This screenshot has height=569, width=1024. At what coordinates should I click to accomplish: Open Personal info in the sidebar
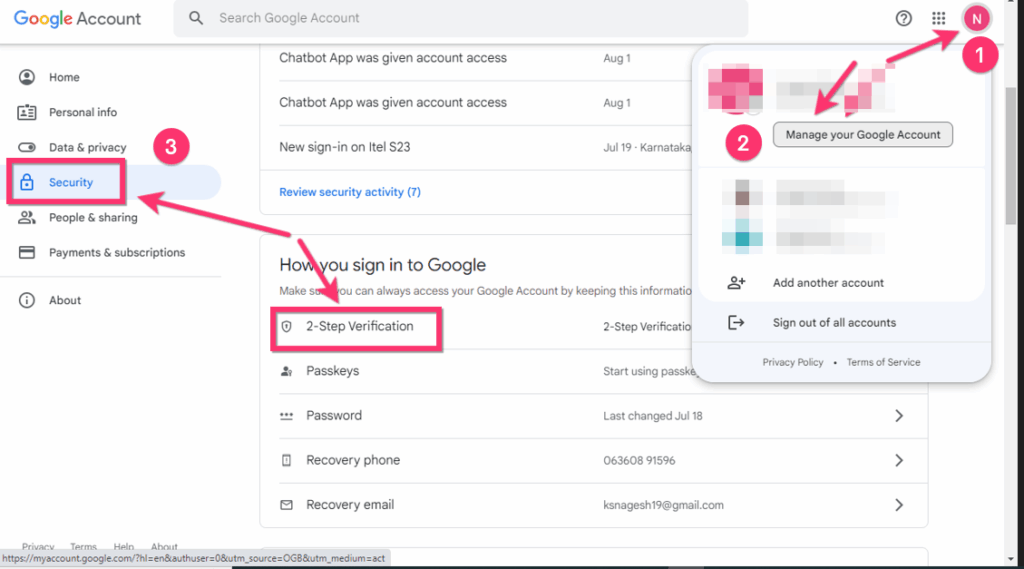(82, 112)
